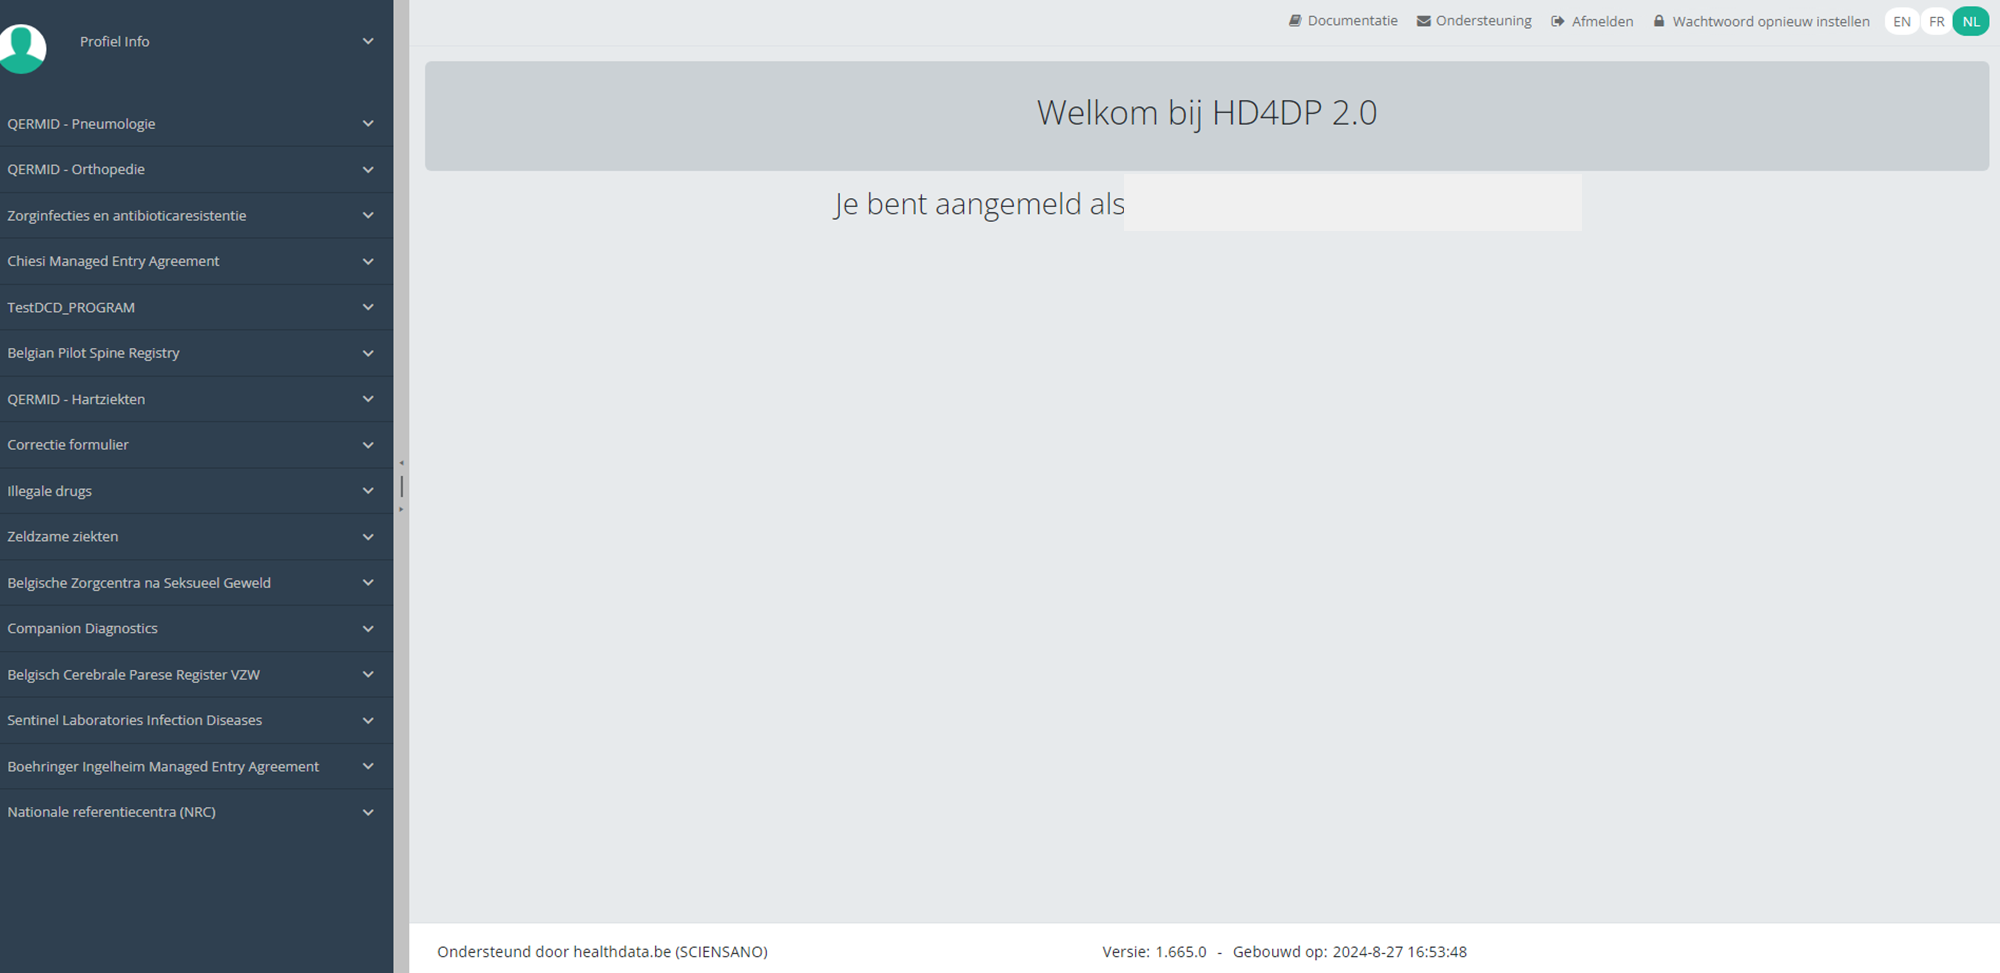Click the green user avatar icon

(x=22, y=46)
